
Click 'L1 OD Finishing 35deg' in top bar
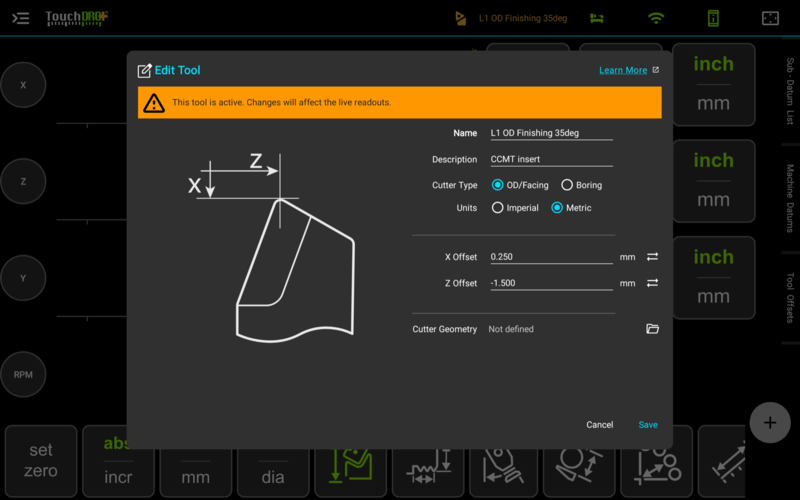[x=523, y=18]
